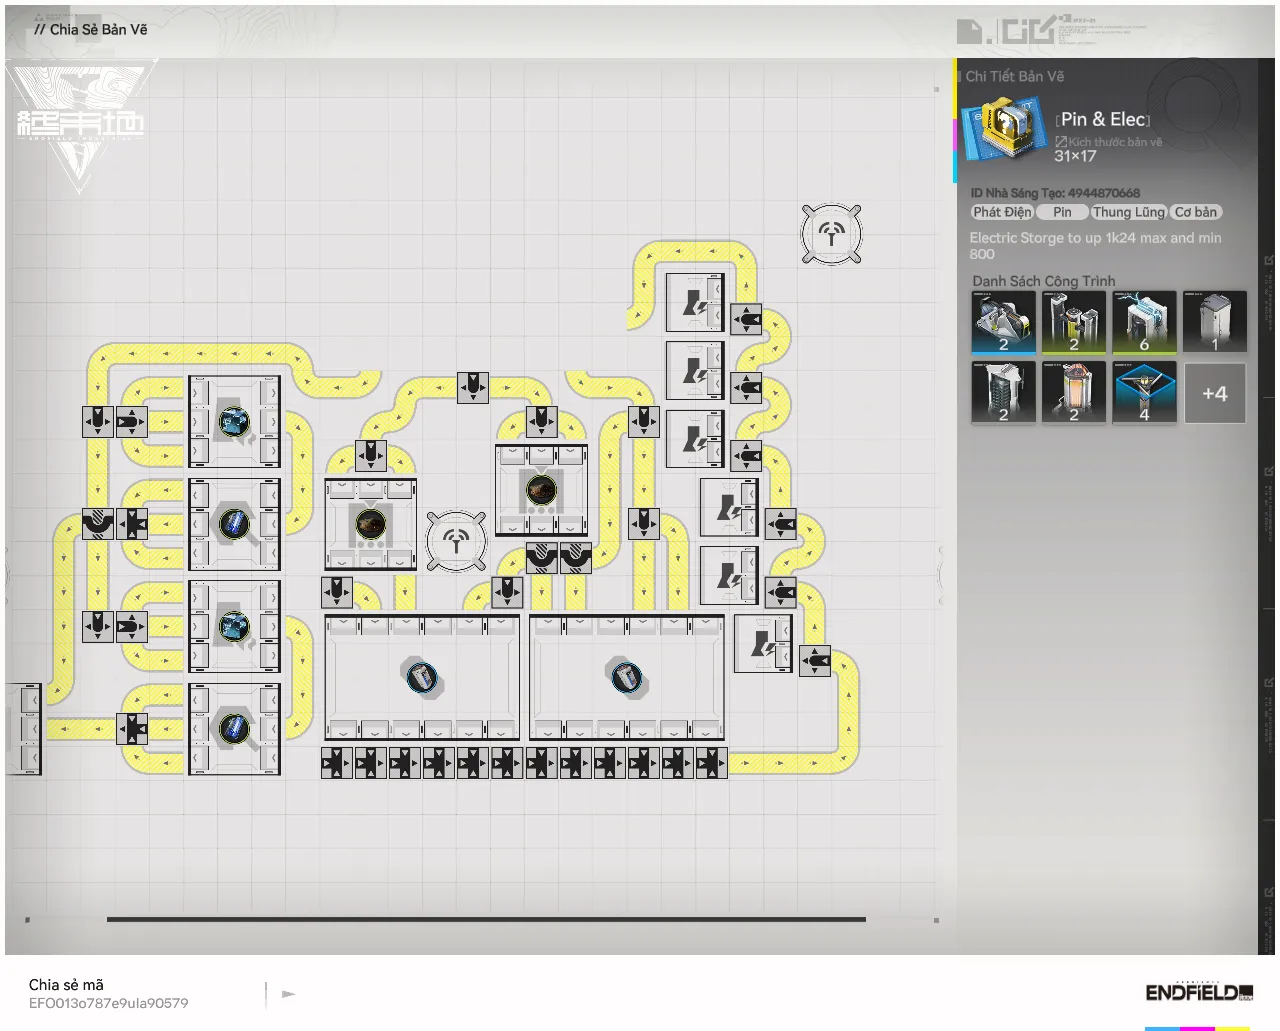Select the relay tower above the generator column

[831, 235]
